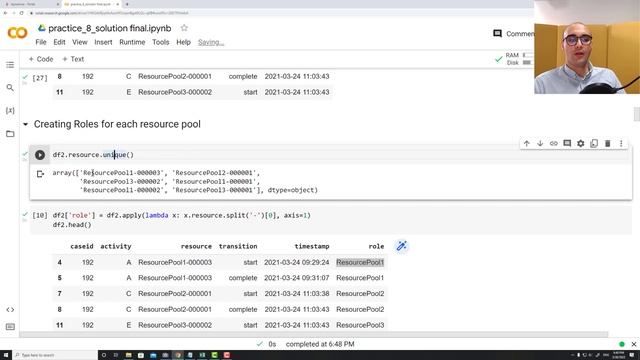Click the 'timestamp' column header in lower table
This screenshot has height=360, width=640.
tap(312, 247)
